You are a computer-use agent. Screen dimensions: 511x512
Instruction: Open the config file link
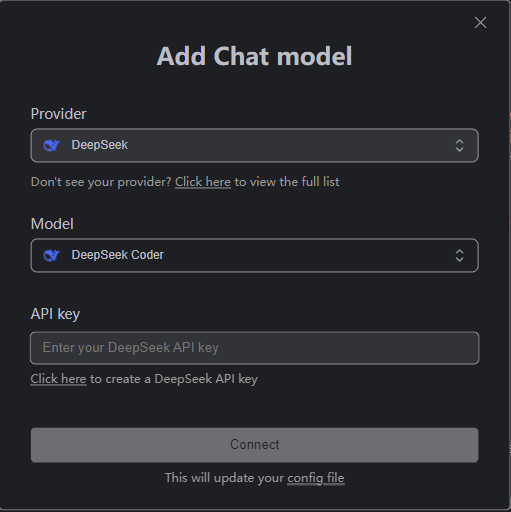[x=316, y=478]
